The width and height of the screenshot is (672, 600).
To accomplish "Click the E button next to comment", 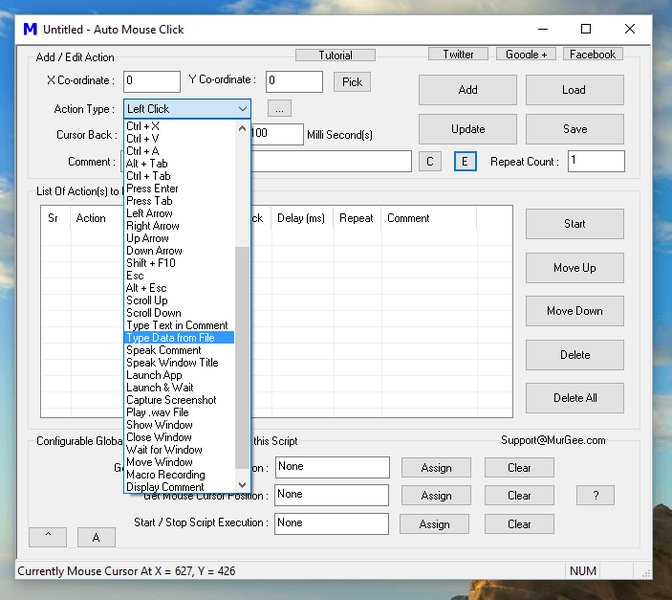I will (465, 161).
